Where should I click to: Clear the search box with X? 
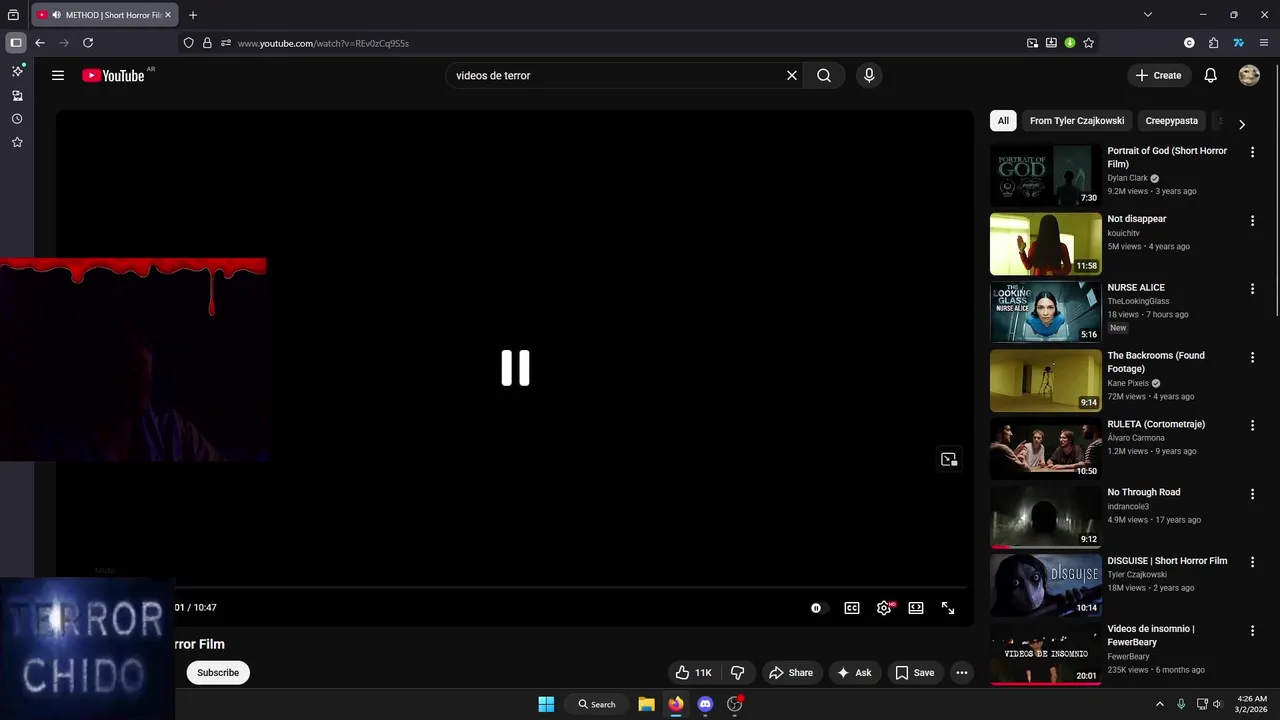792,75
